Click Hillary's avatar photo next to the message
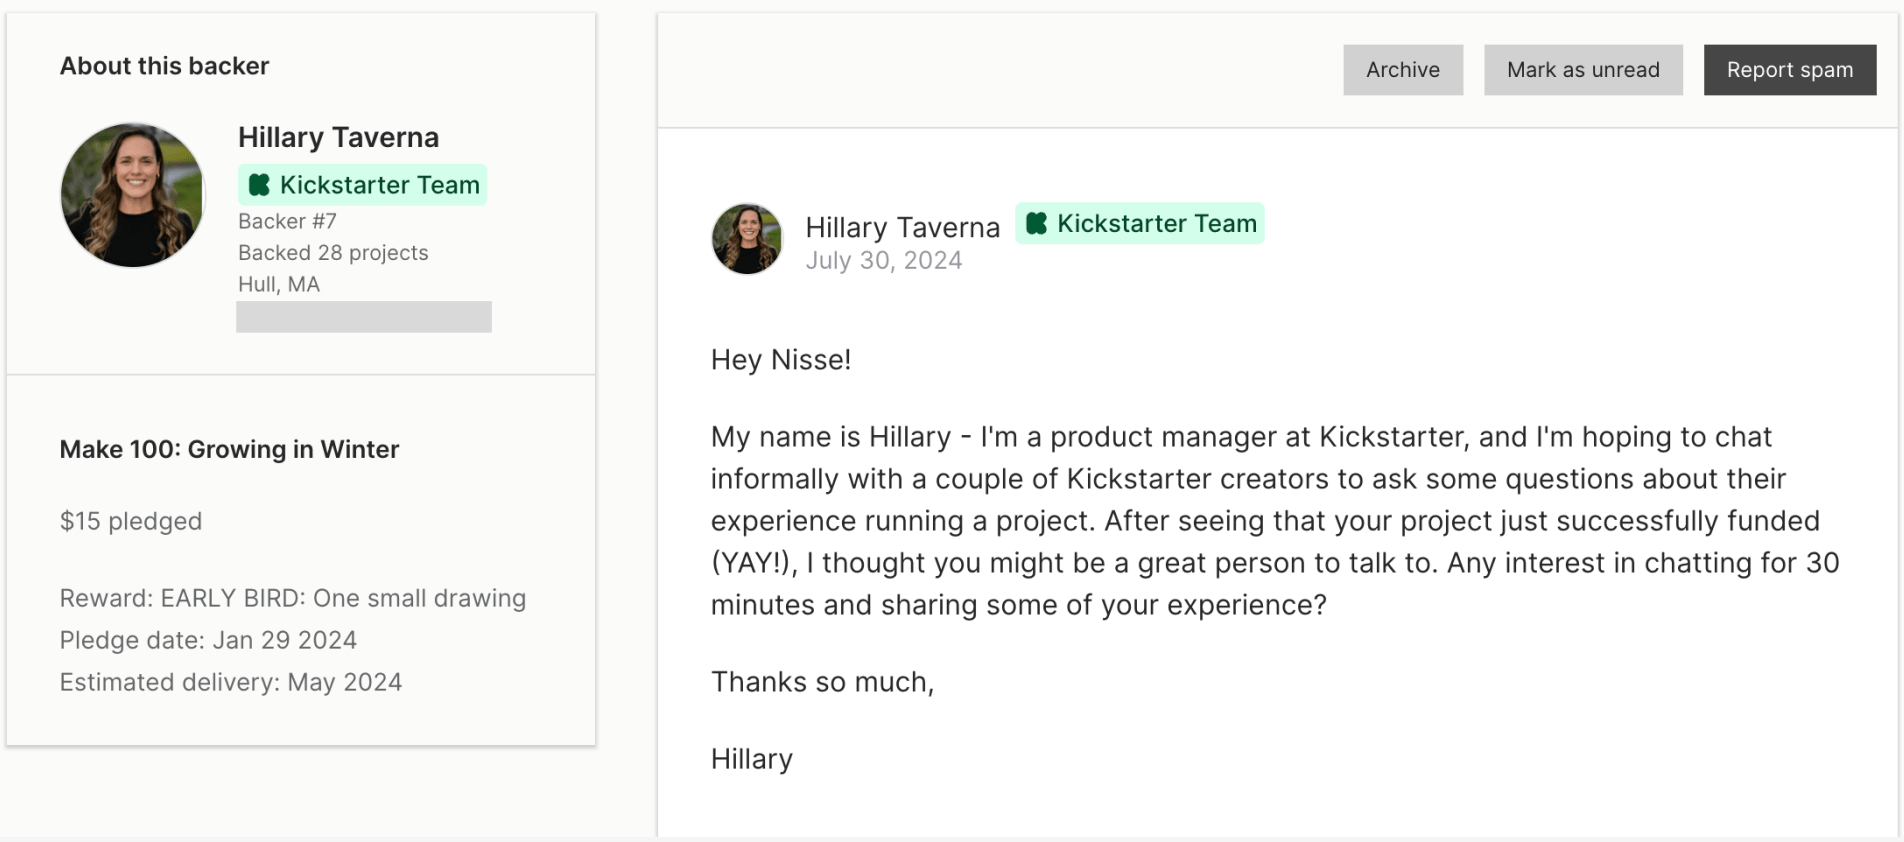 click(746, 239)
